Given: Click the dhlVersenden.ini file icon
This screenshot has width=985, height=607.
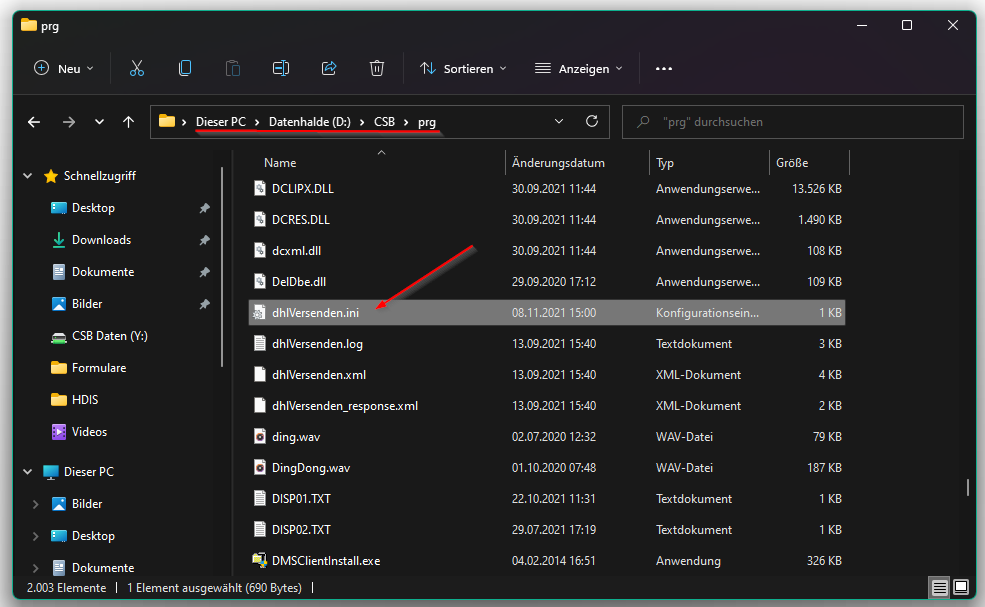Looking at the screenshot, I should (259, 313).
